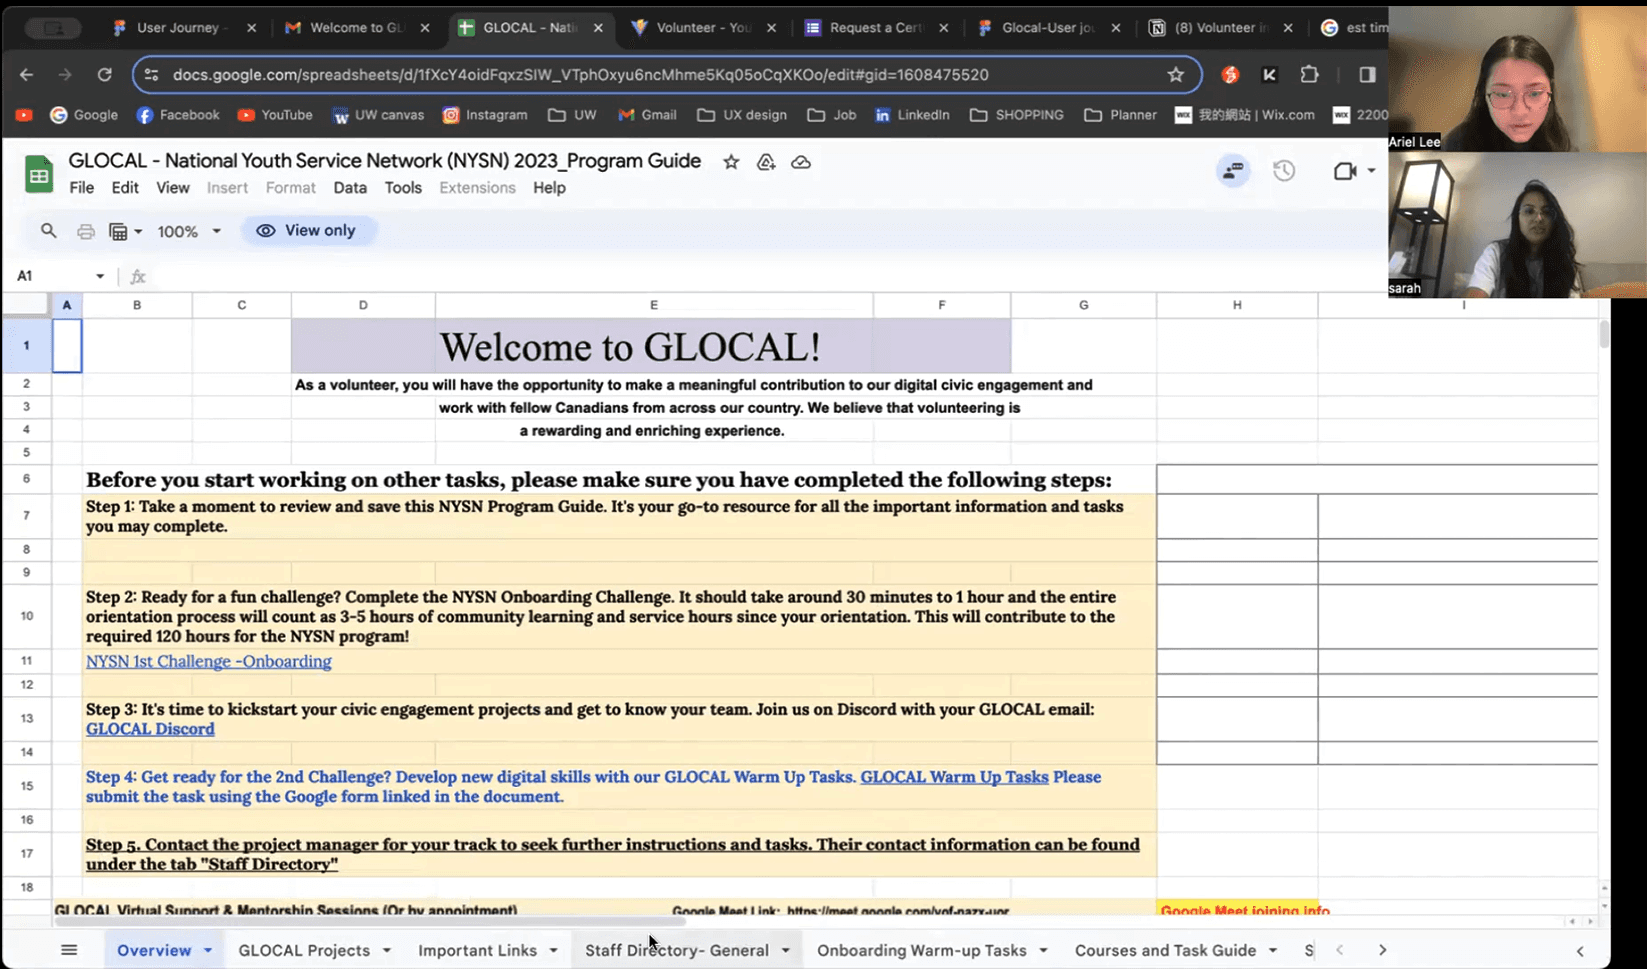Collapse the side panel arrow at bottom right
1647x969 pixels.
pyautogui.click(x=1580, y=951)
